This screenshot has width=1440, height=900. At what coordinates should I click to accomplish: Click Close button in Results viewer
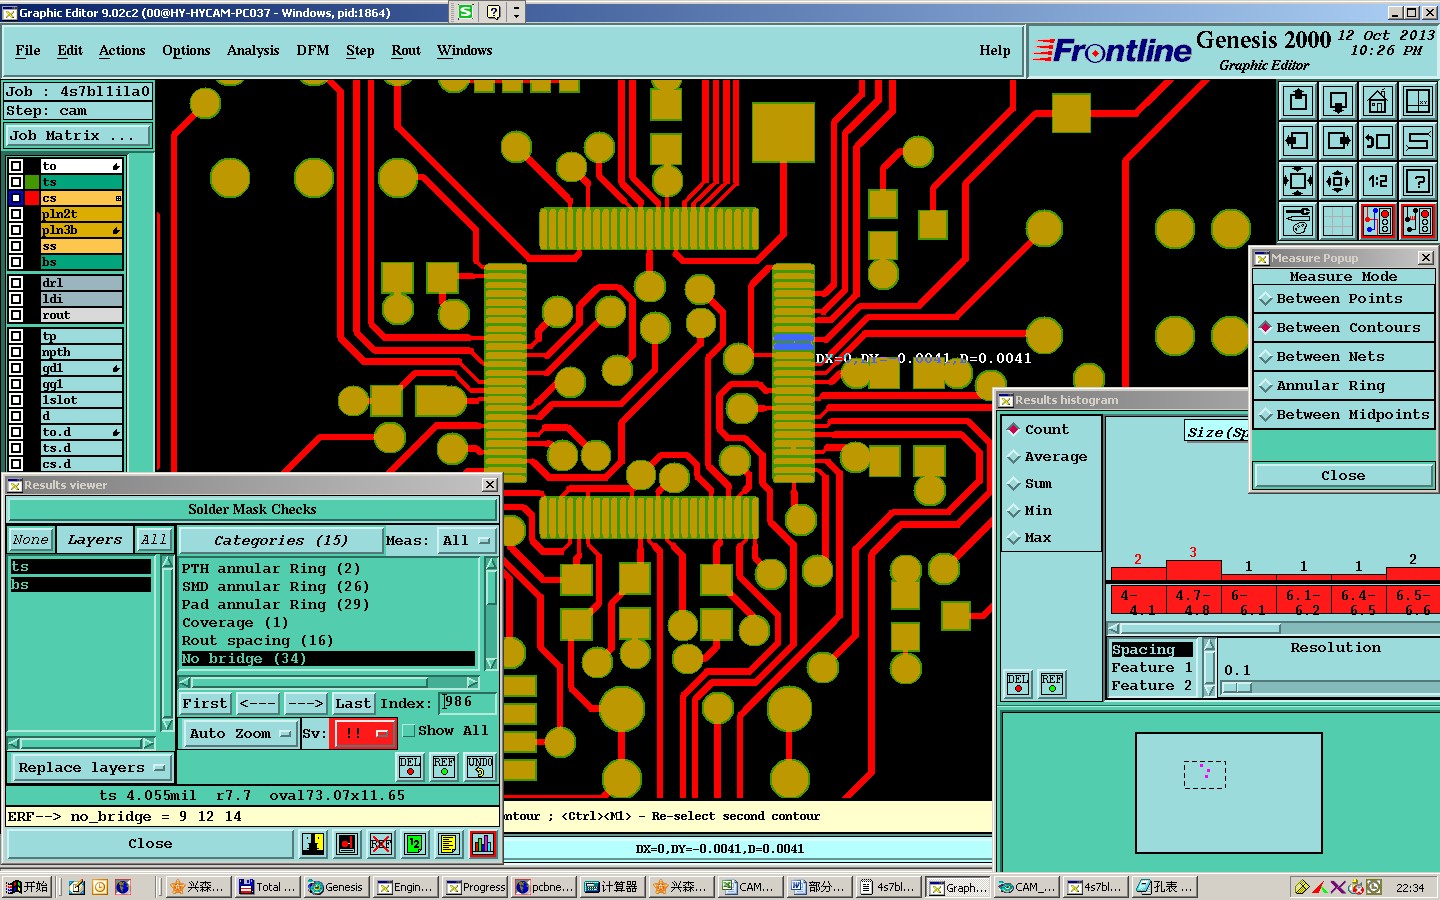coord(150,844)
